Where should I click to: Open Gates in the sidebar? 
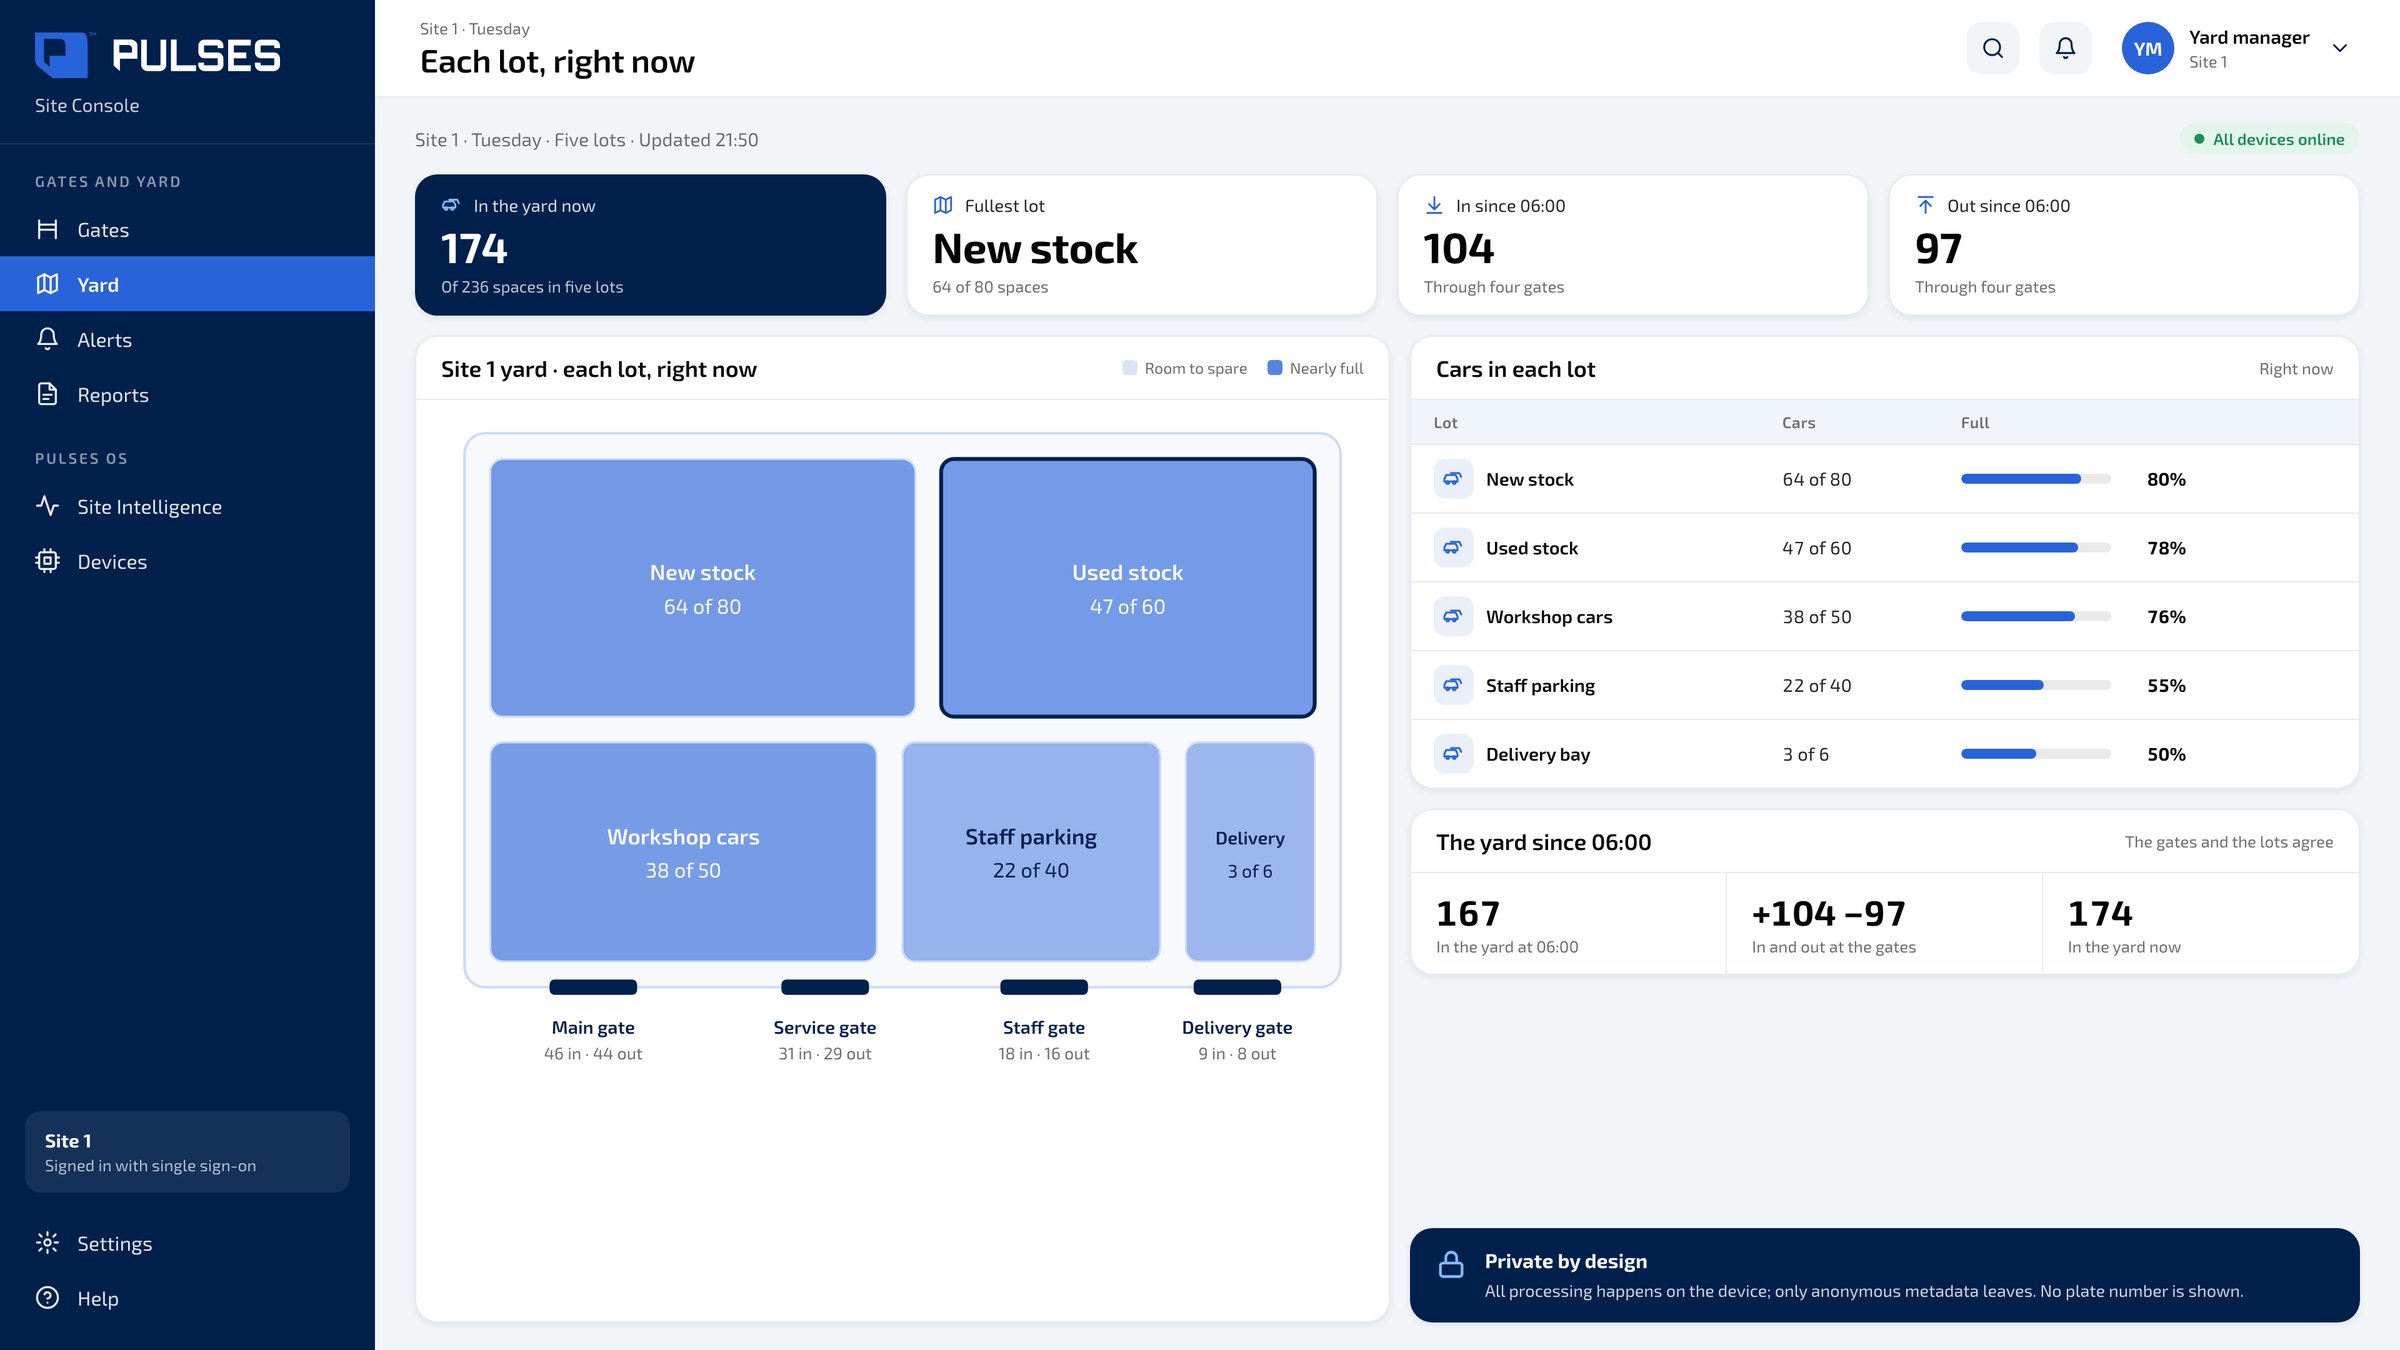click(x=187, y=229)
